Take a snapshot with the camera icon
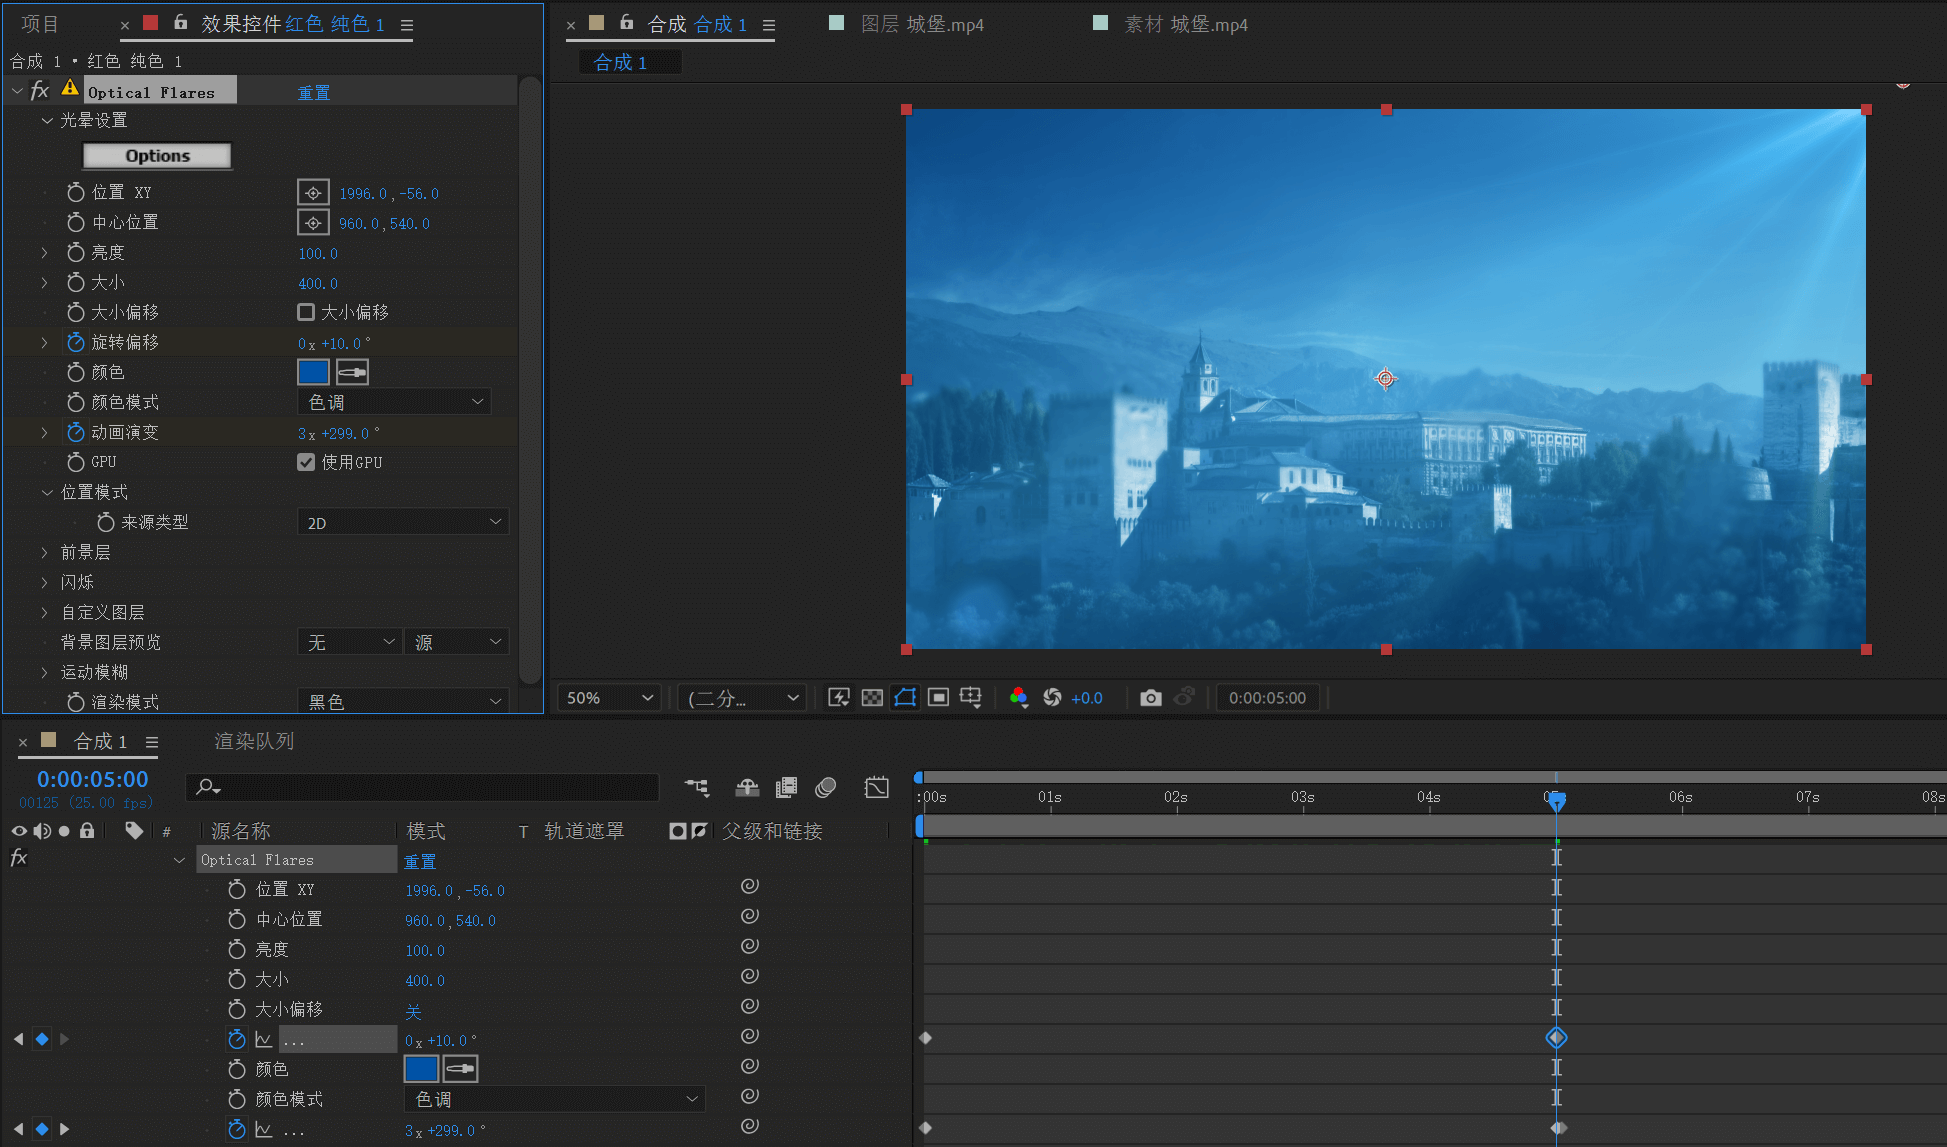Screen dimensions: 1947x1147 point(1151,697)
